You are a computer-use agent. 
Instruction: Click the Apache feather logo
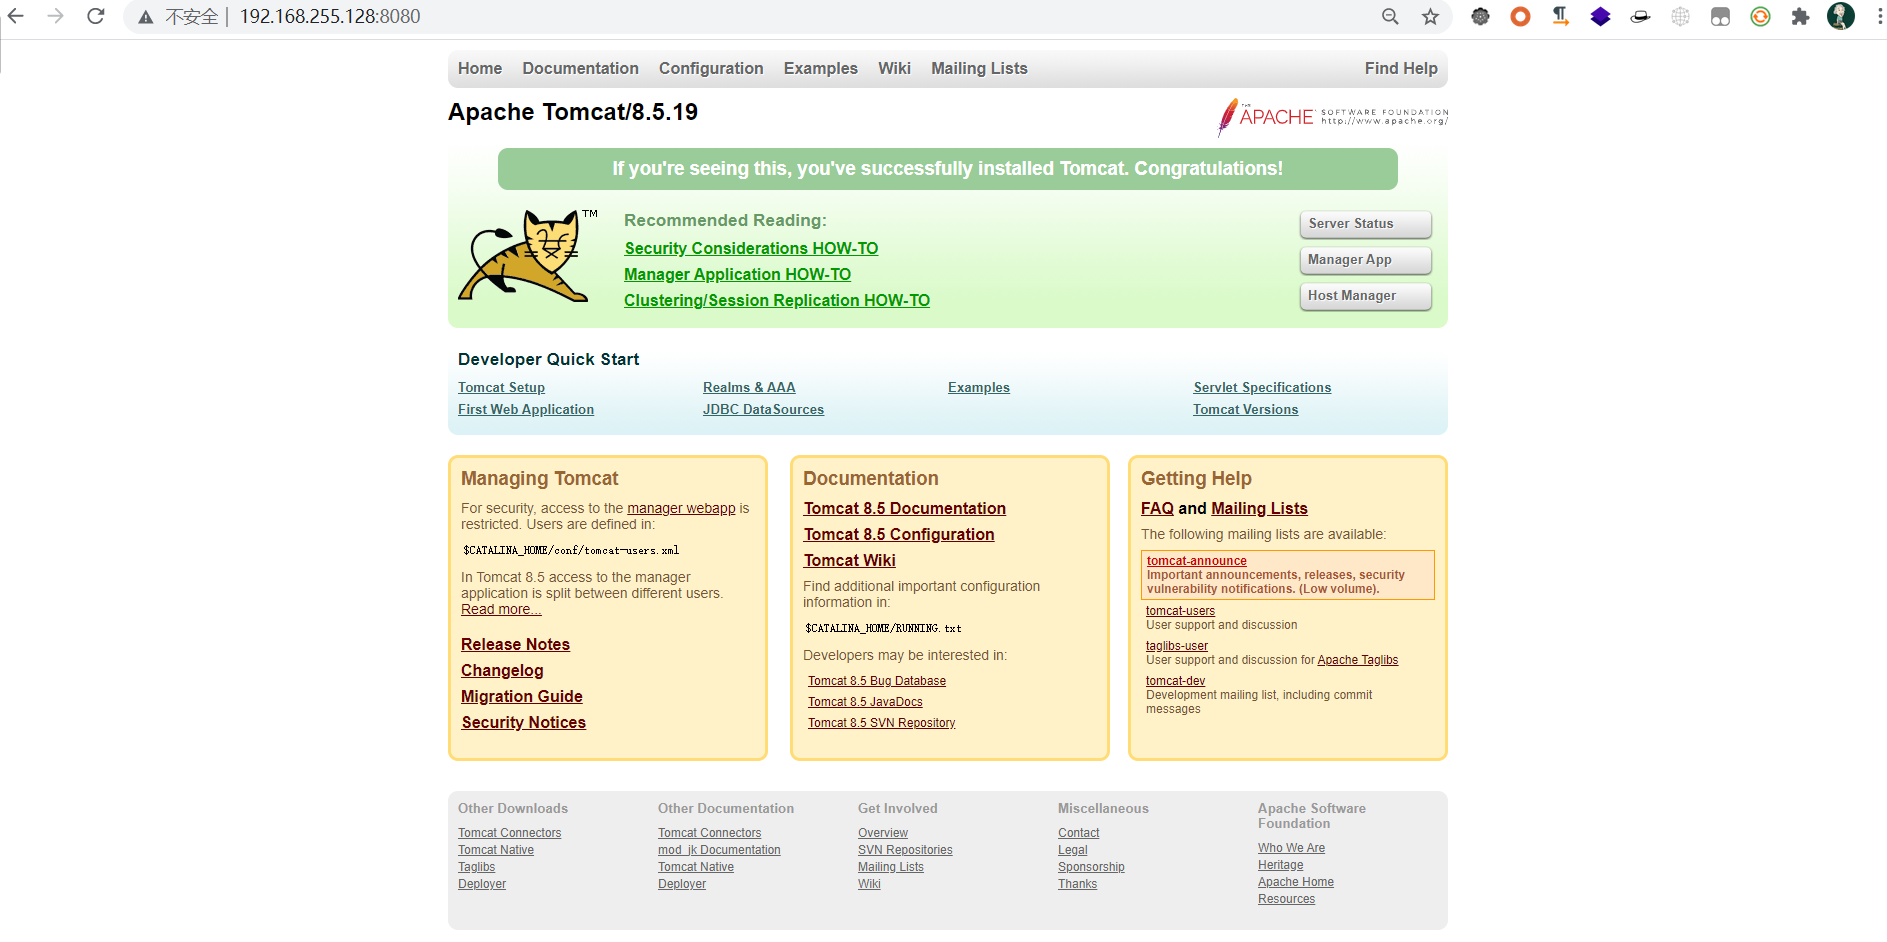pos(1332,117)
